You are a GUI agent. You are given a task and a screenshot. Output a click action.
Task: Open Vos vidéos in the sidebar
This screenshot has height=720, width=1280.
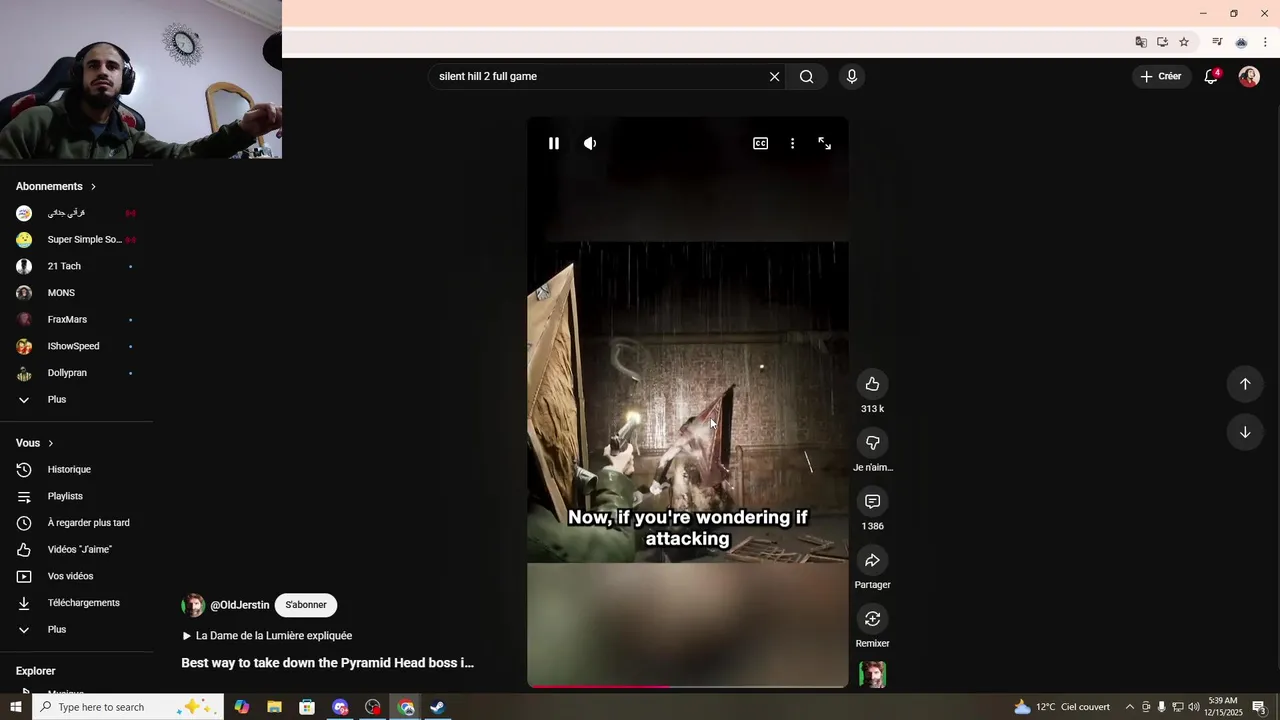coord(76,576)
